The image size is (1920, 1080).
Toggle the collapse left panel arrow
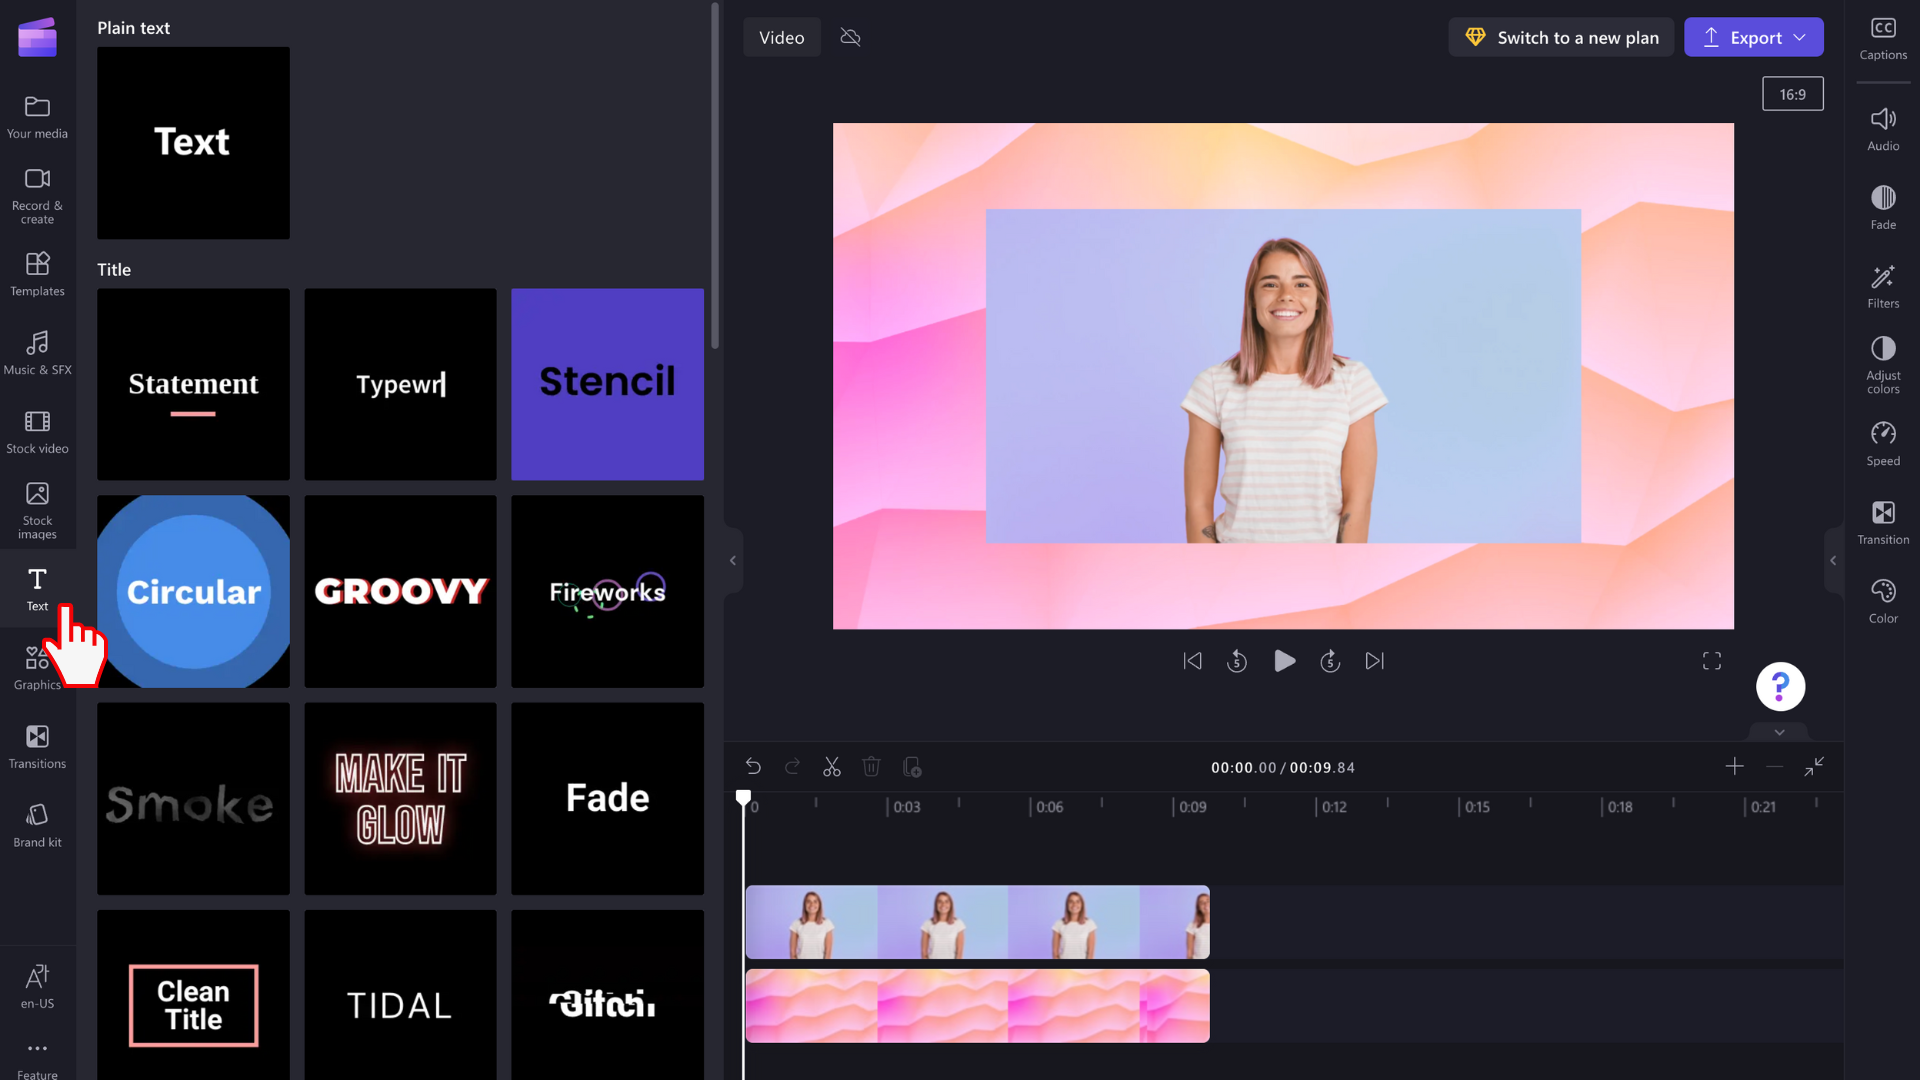pyautogui.click(x=733, y=560)
